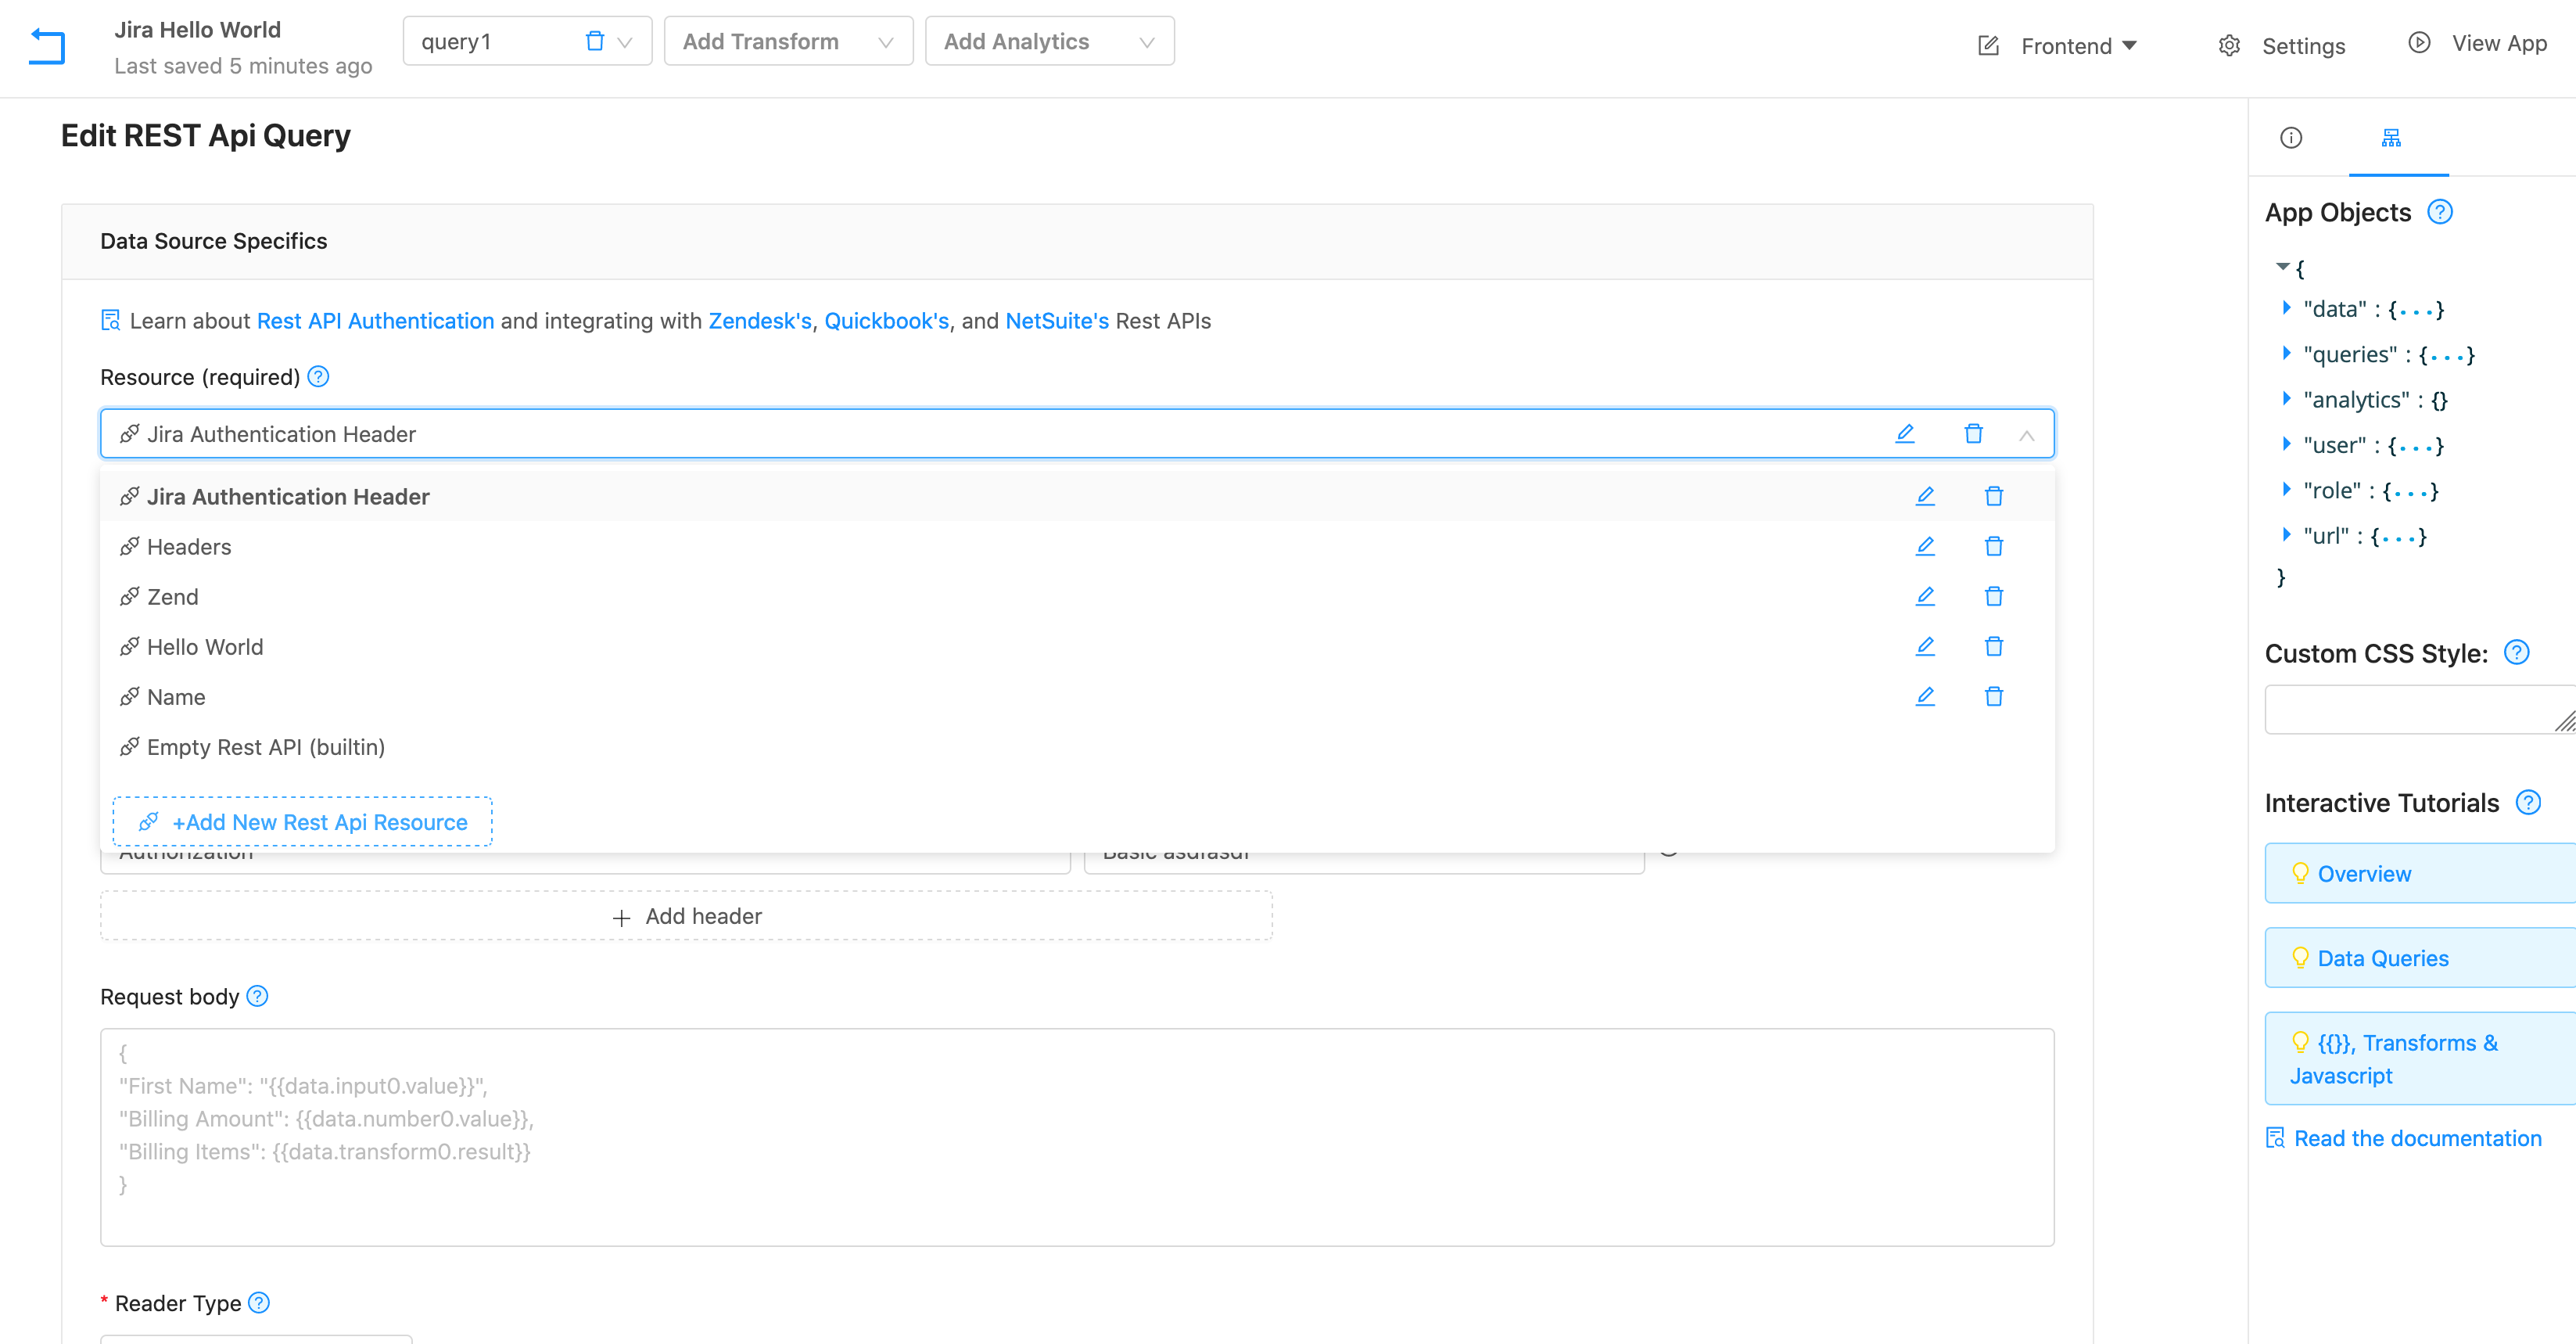The width and height of the screenshot is (2576, 1344).
Task: Open the Zendesk's integration link
Action: click(x=760, y=320)
